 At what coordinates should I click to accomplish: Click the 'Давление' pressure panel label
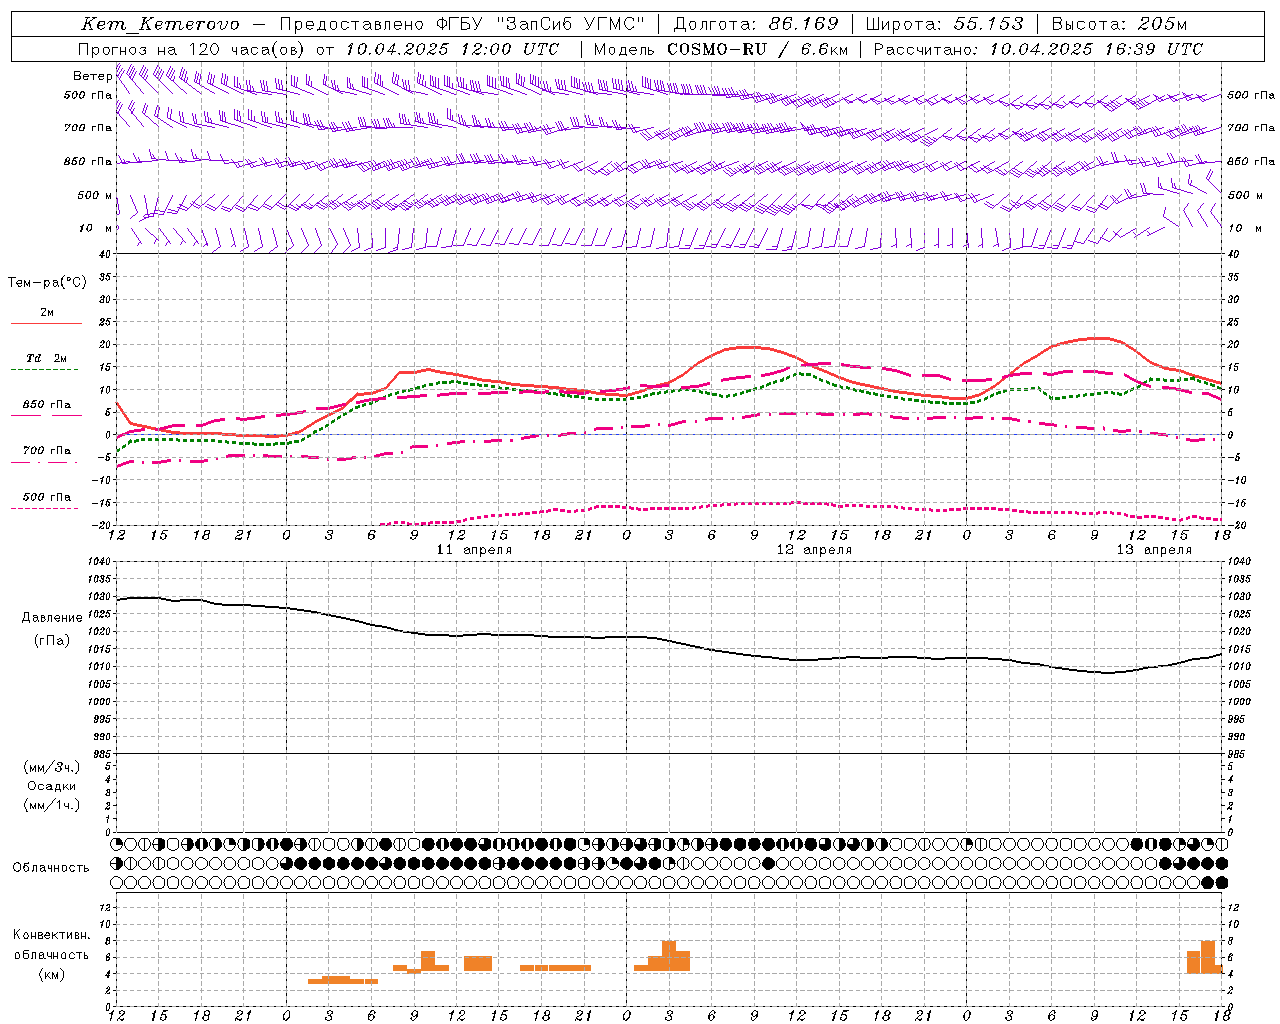tap(52, 618)
